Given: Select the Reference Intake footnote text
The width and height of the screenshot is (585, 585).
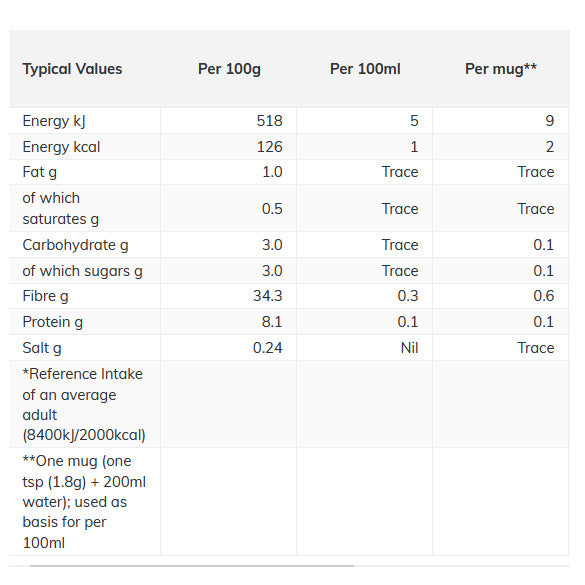Looking at the screenshot, I should click(84, 404).
